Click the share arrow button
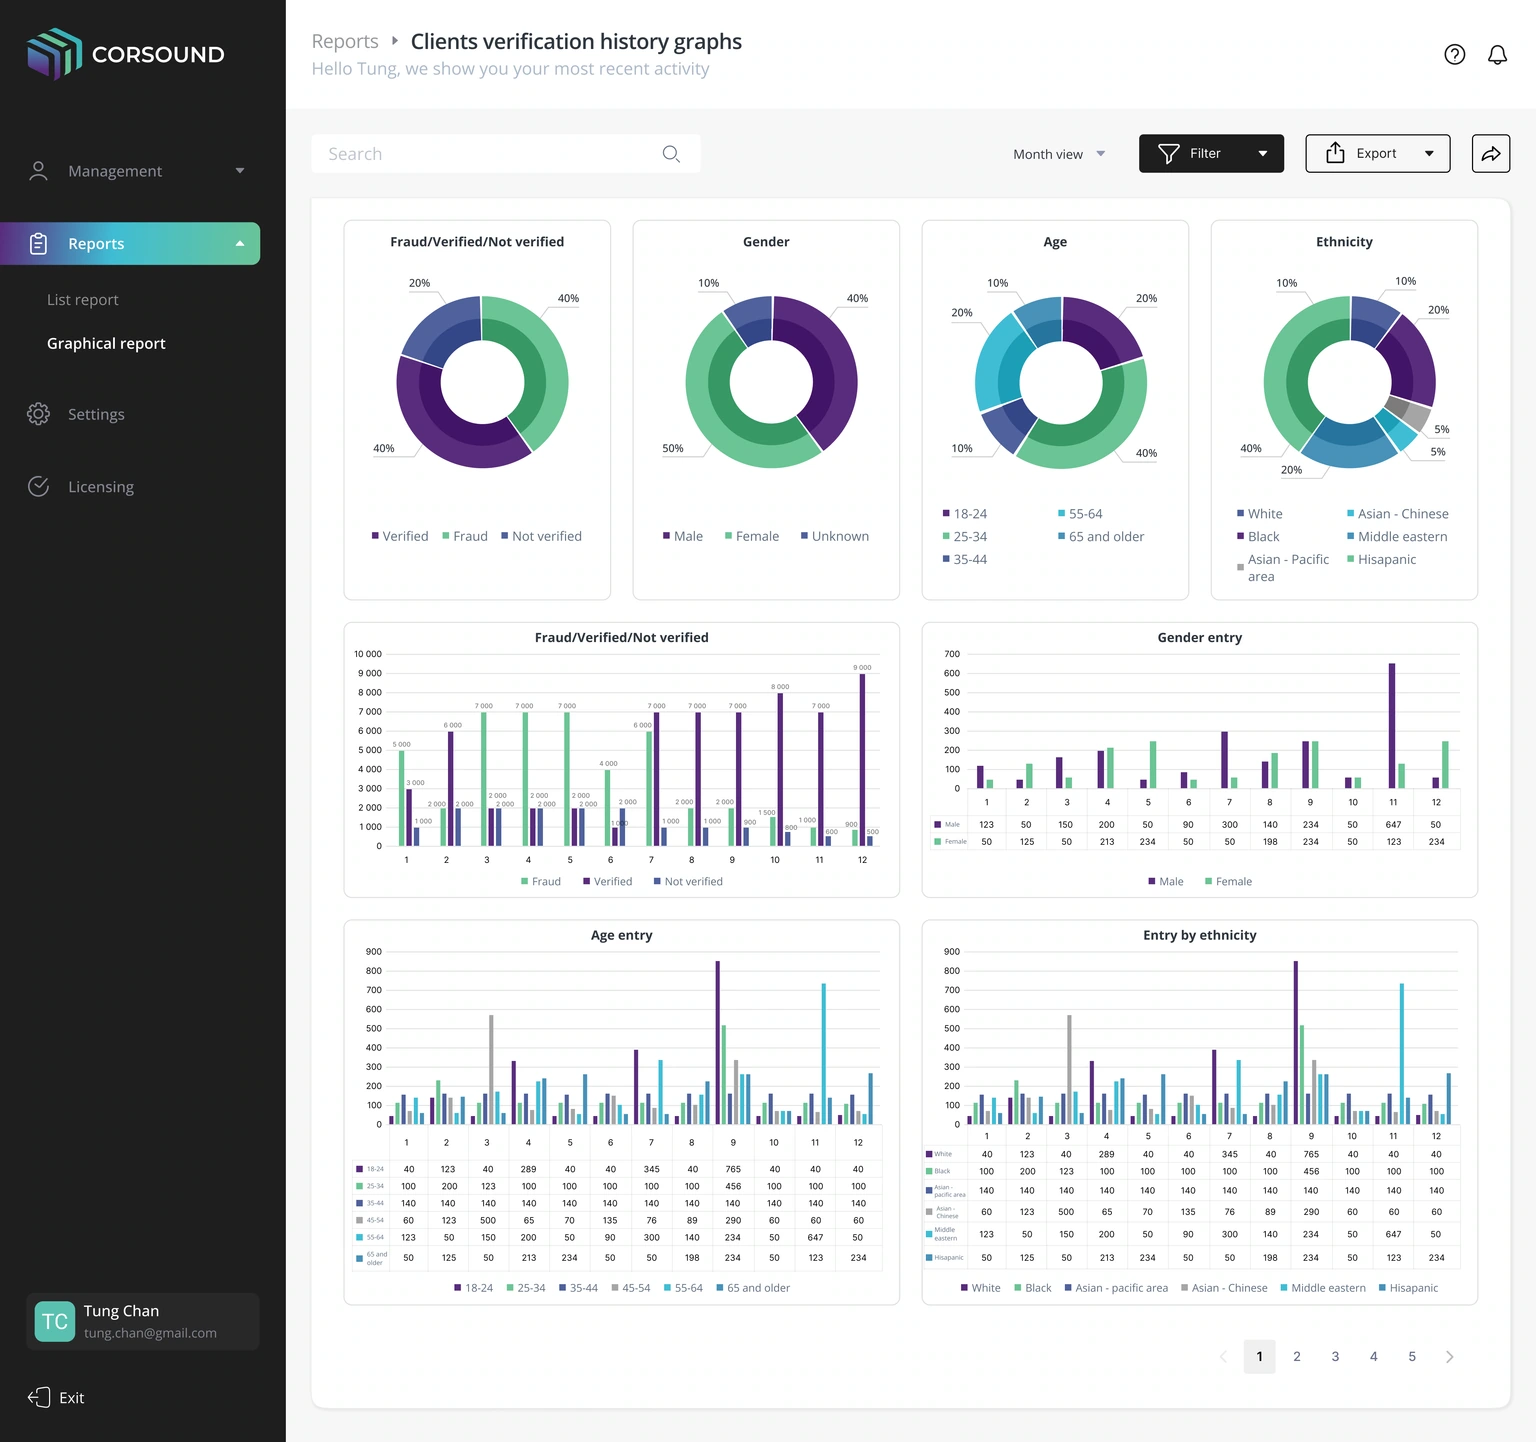 1491,153
